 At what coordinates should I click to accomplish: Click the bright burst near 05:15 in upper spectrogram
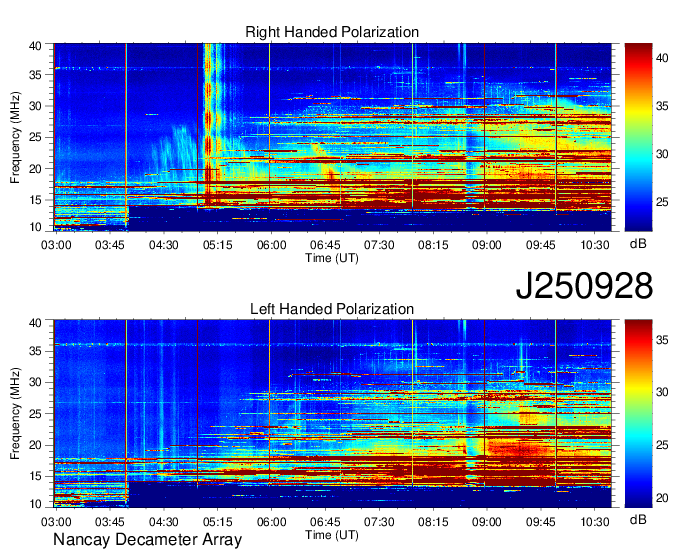pos(210,120)
